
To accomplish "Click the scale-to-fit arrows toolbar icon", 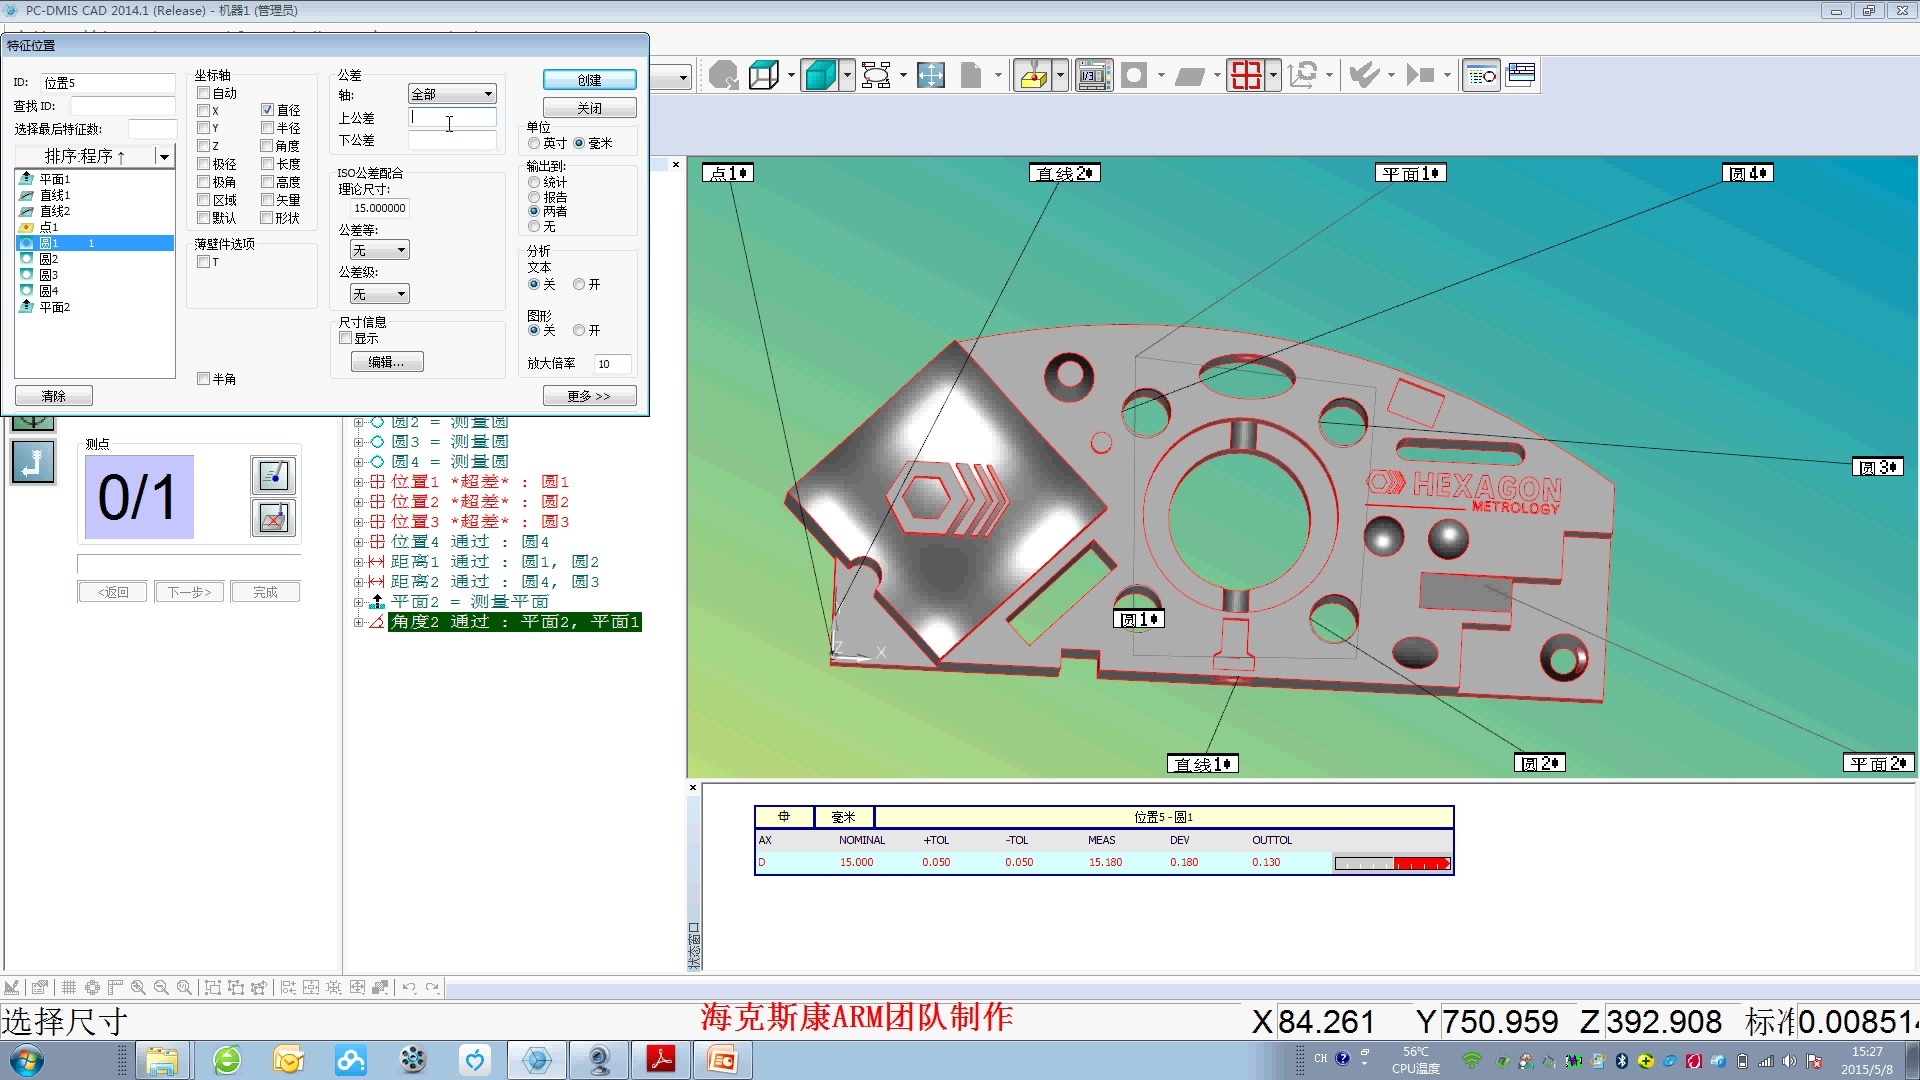I will pyautogui.click(x=930, y=75).
